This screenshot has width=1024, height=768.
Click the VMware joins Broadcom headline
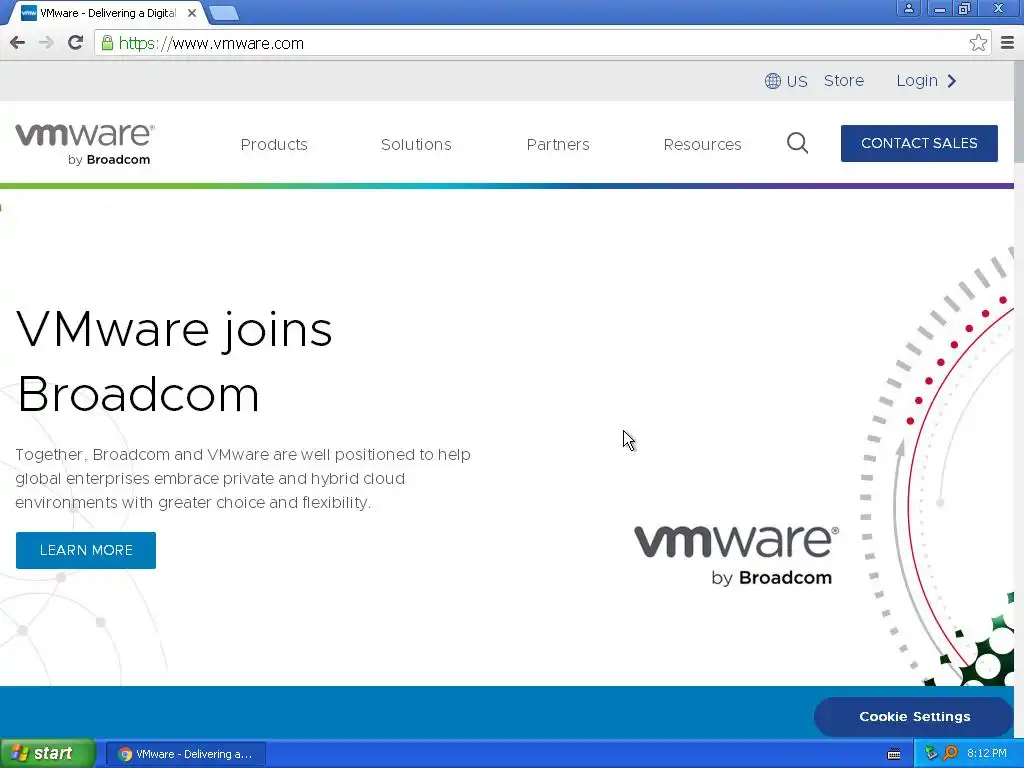[174, 361]
